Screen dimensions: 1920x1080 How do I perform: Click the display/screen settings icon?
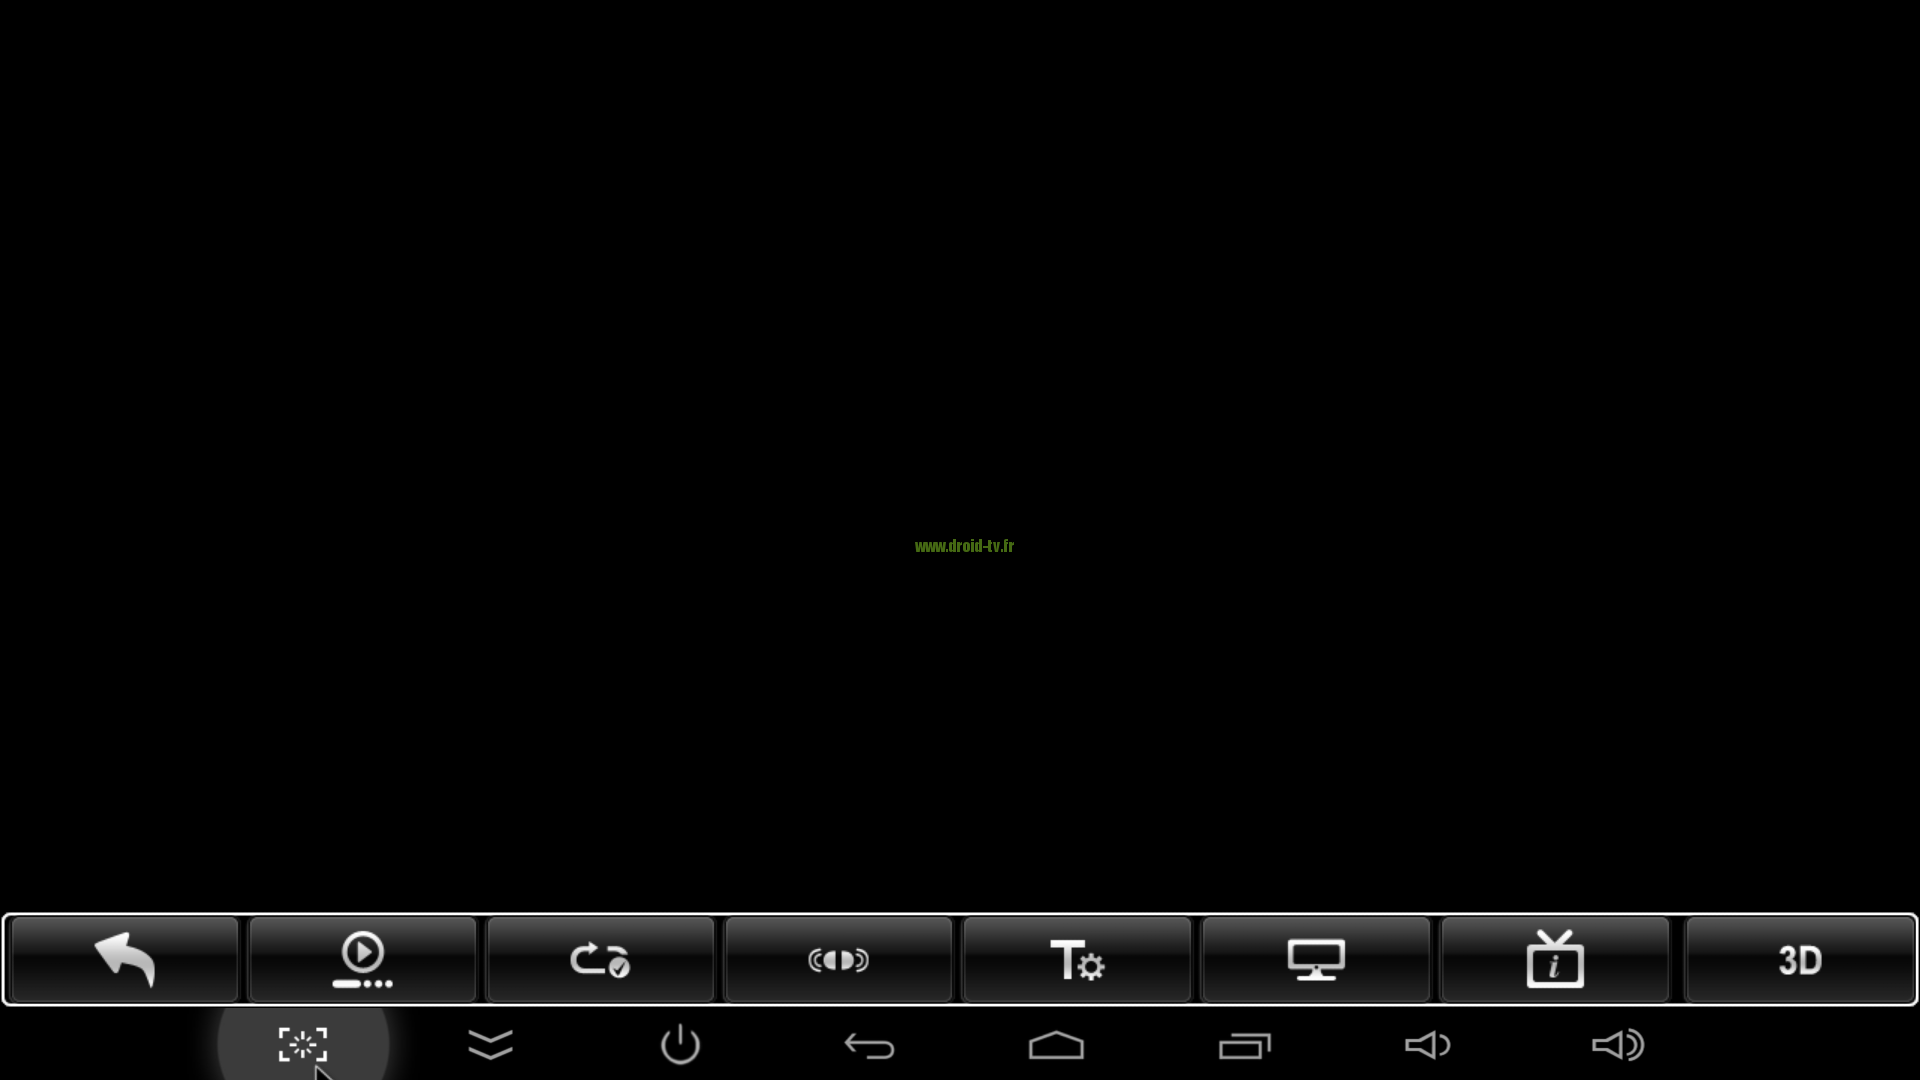(x=1315, y=959)
